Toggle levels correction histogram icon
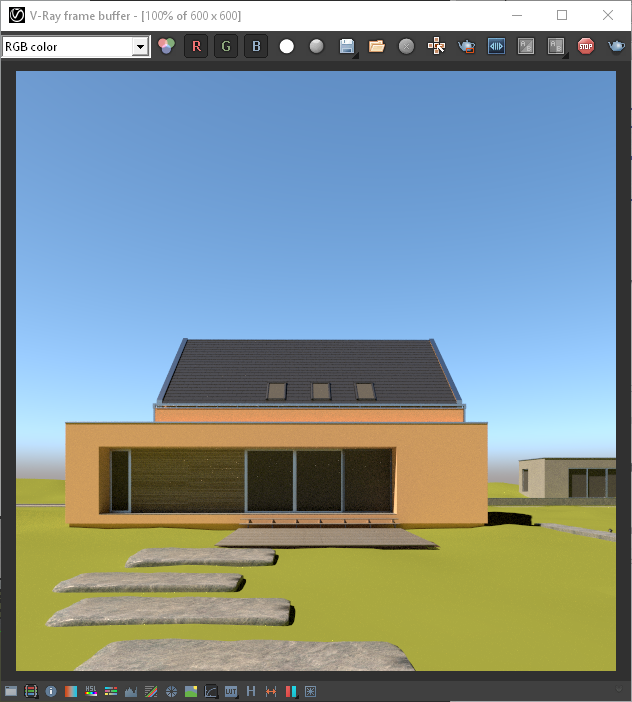The width and height of the screenshot is (632, 702). coord(131,691)
